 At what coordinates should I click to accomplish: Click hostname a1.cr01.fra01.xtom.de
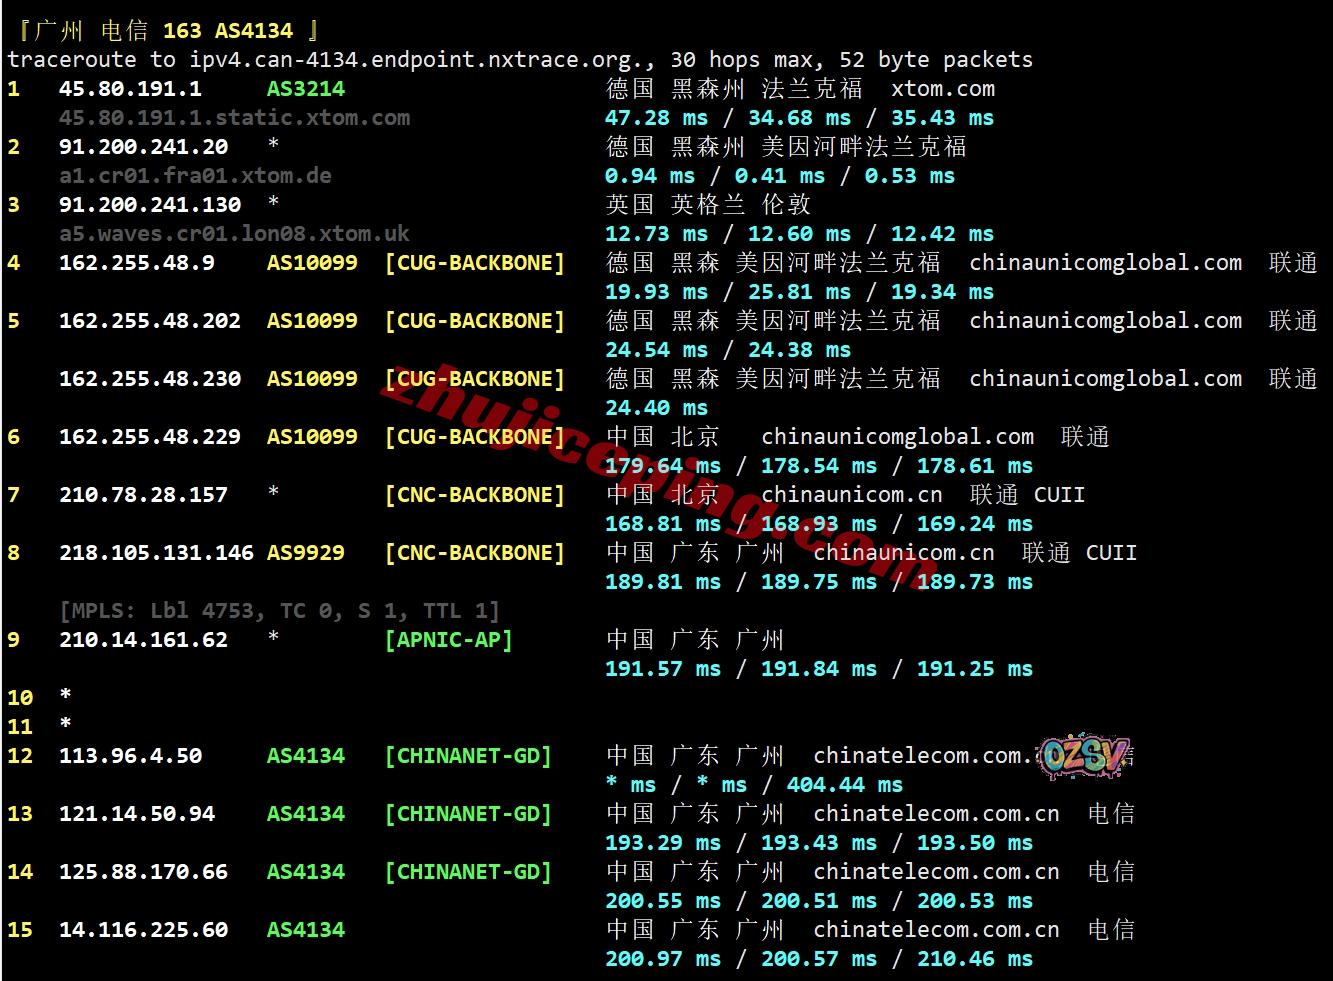click(x=195, y=176)
